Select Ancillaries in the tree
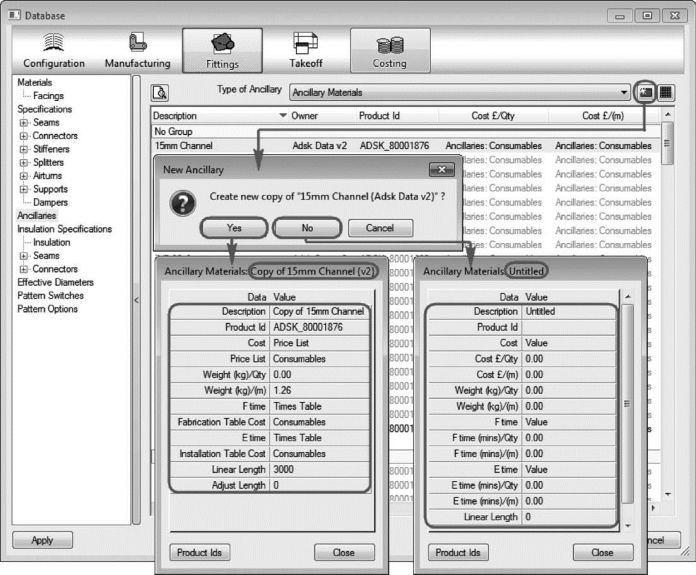Image resolution: width=696 pixels, height=575 pixels. click(37, 216)
